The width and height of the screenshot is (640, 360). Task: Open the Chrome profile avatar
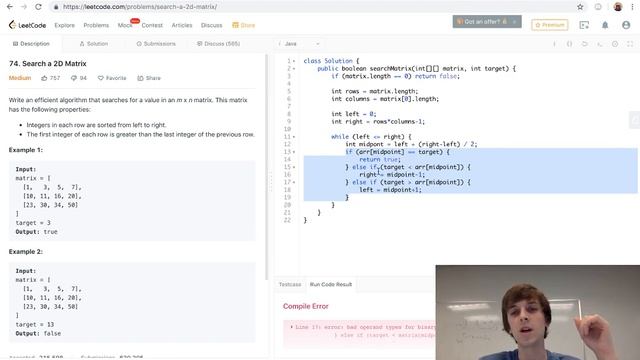click(618, 7)
